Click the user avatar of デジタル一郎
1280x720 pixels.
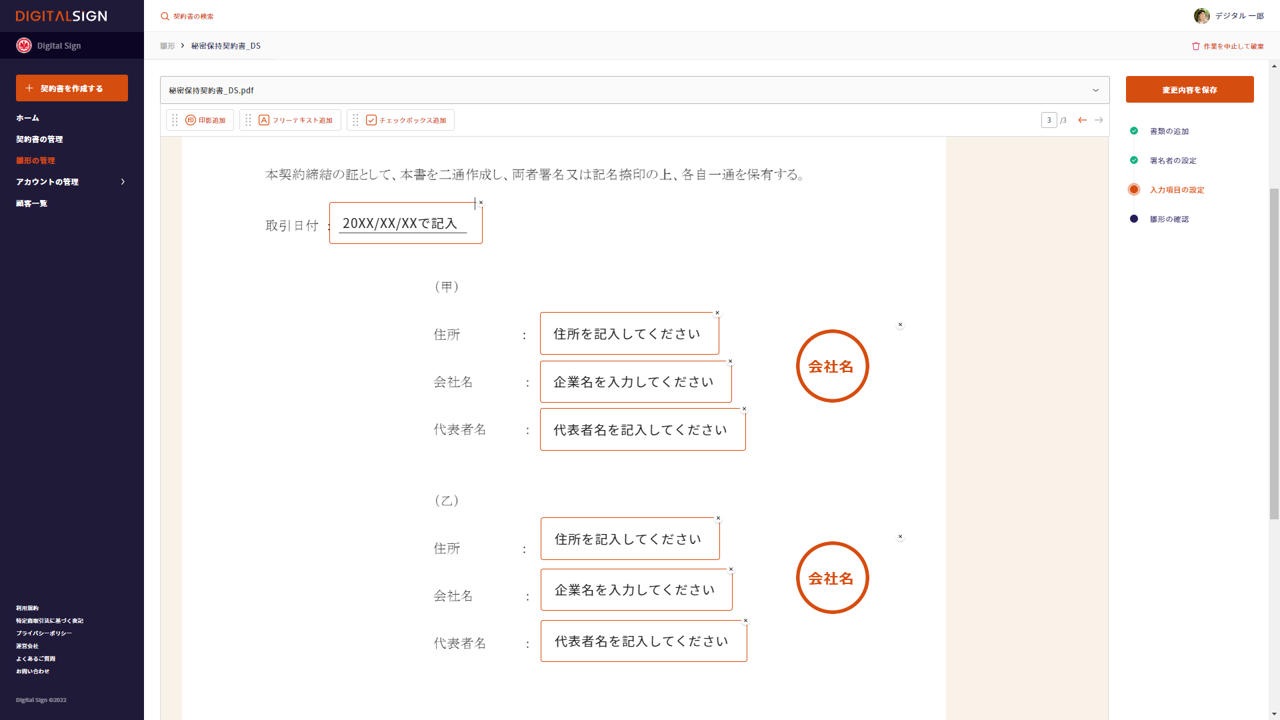pyautogui.click(x=1202, y=16)
